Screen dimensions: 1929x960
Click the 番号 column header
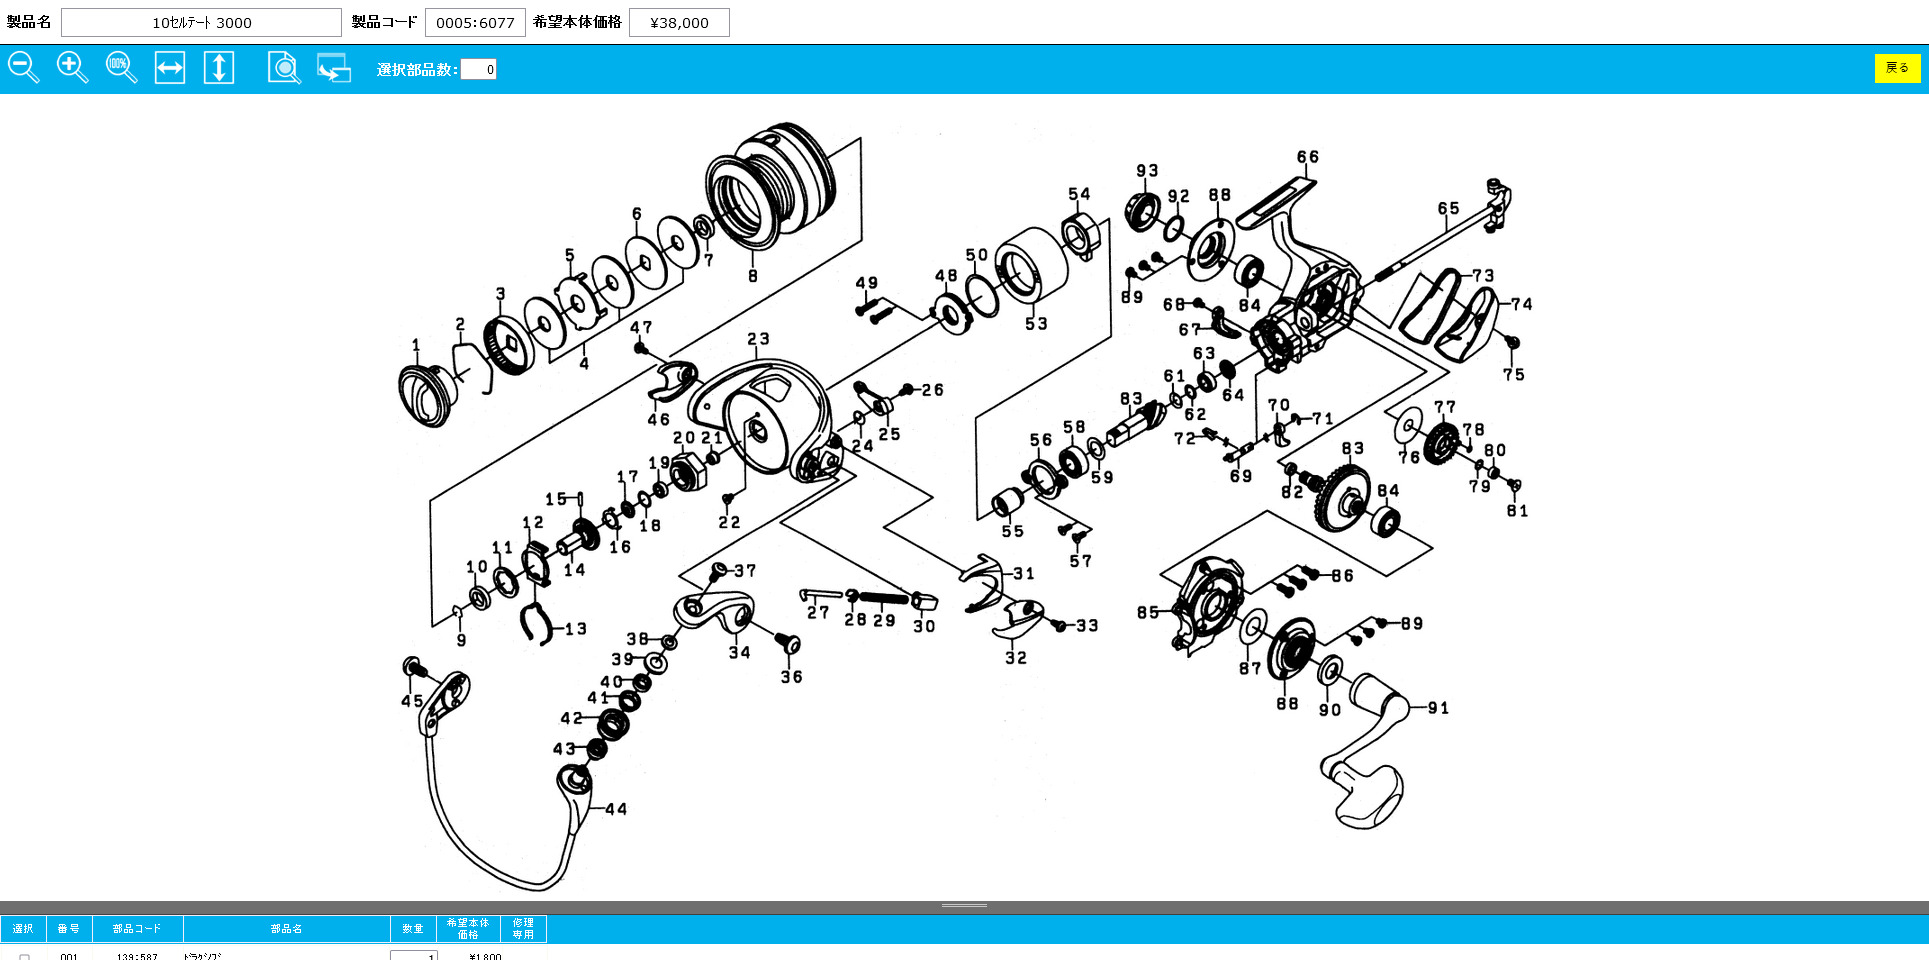69,929
